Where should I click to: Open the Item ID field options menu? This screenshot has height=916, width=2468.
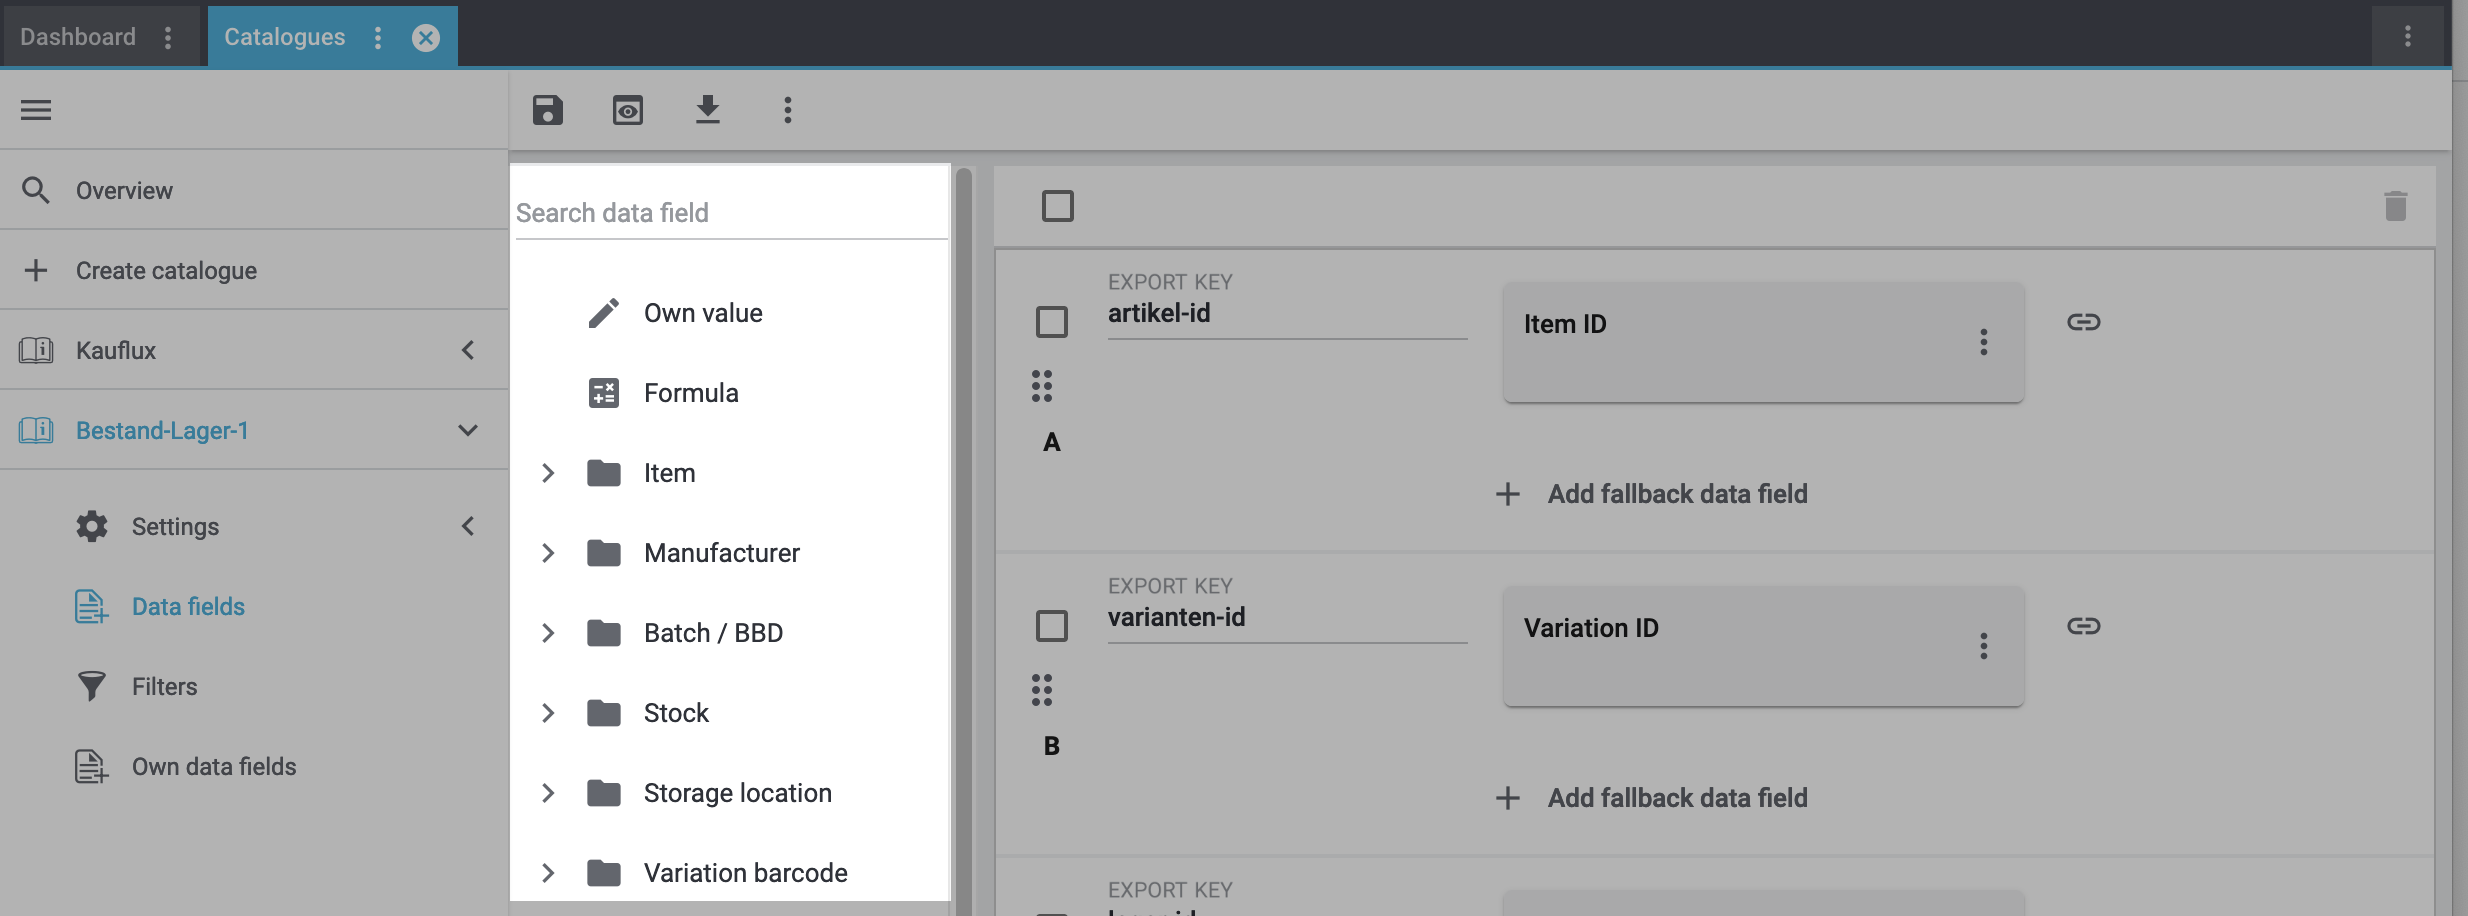point(1983,342)
